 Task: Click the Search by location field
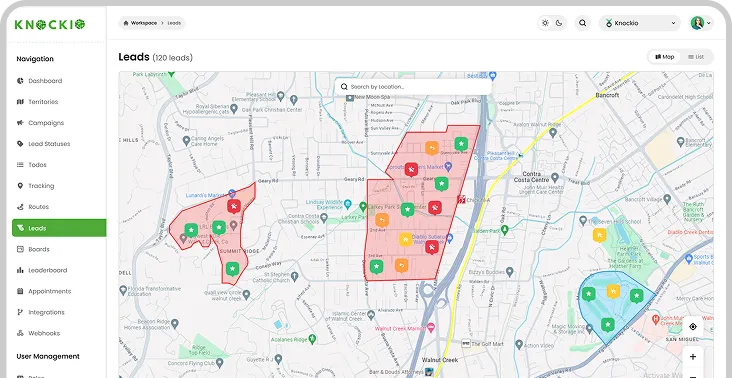[413, 87]
